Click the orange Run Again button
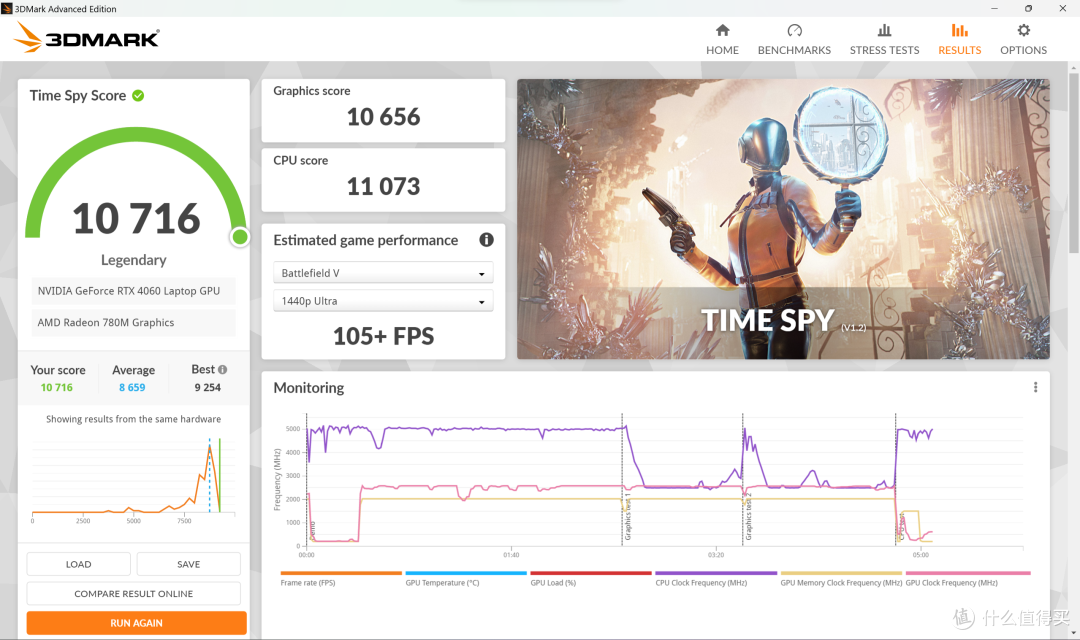The width and height of the screenshot is (1080, 640). (x=136, y=623)
